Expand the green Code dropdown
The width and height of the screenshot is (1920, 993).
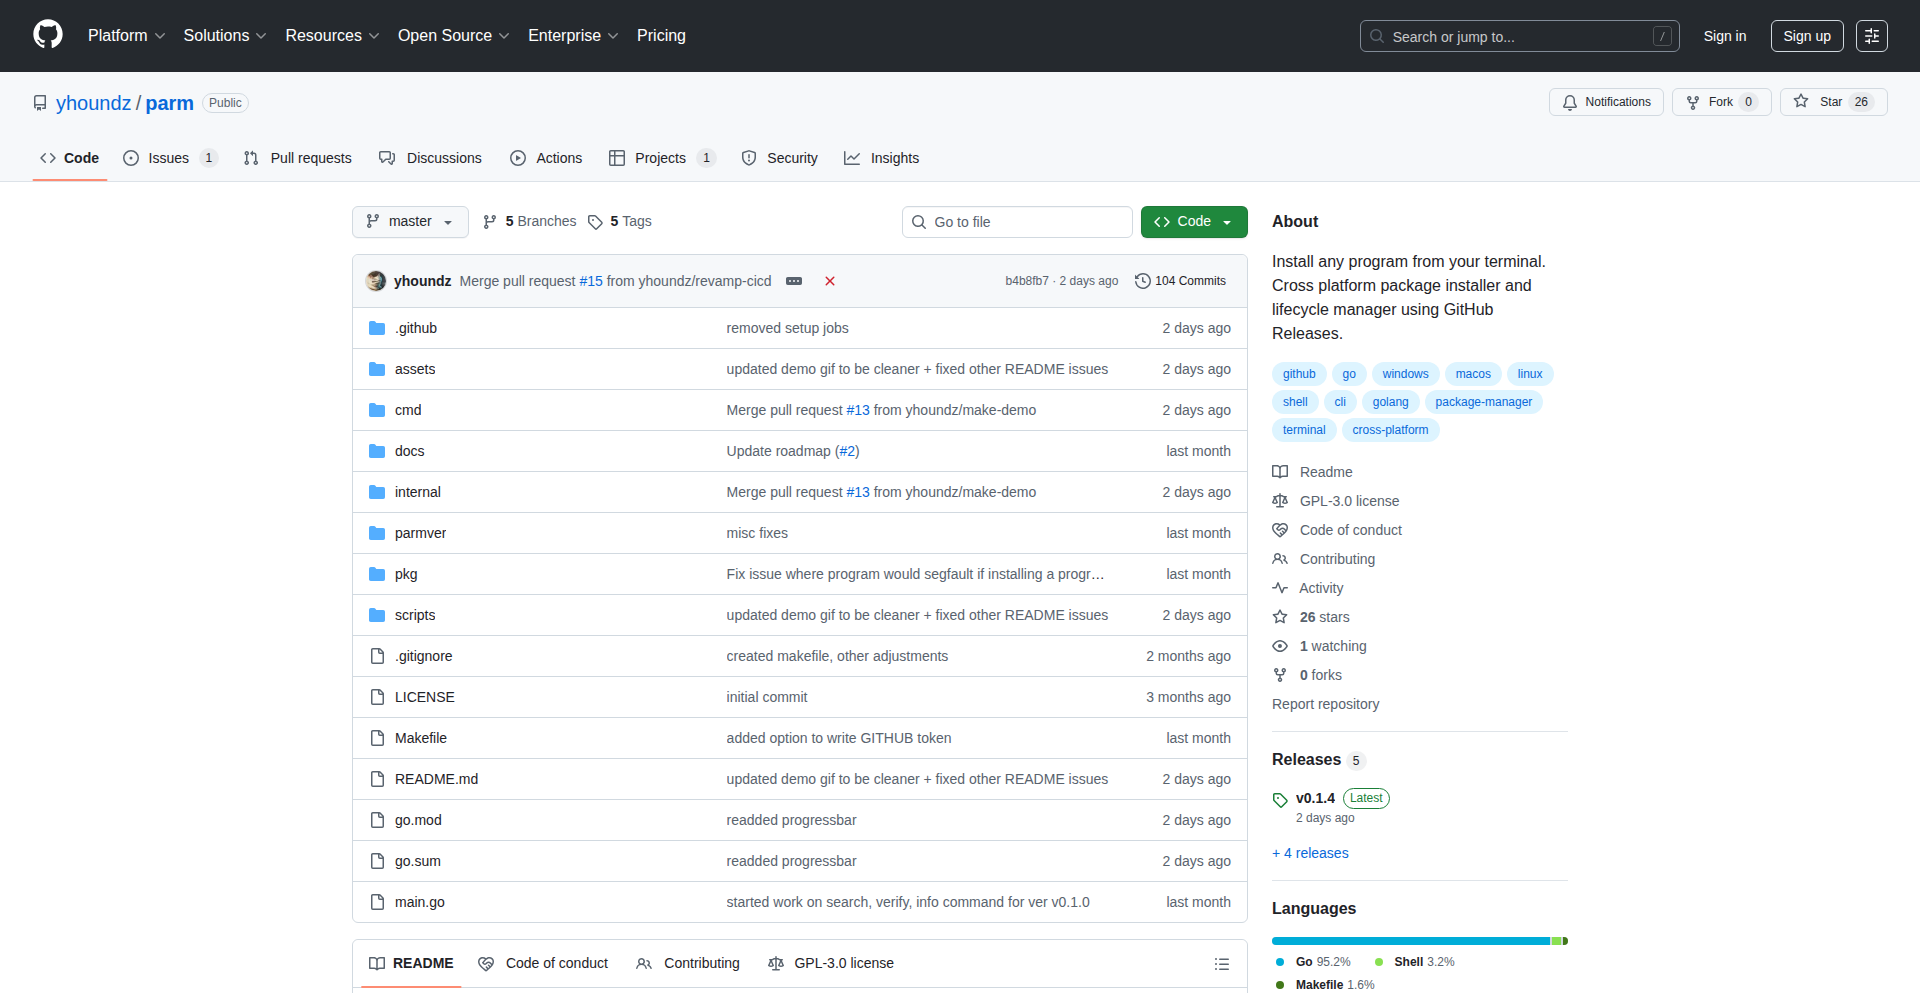pyautogui.click(x=1227, y=221)
